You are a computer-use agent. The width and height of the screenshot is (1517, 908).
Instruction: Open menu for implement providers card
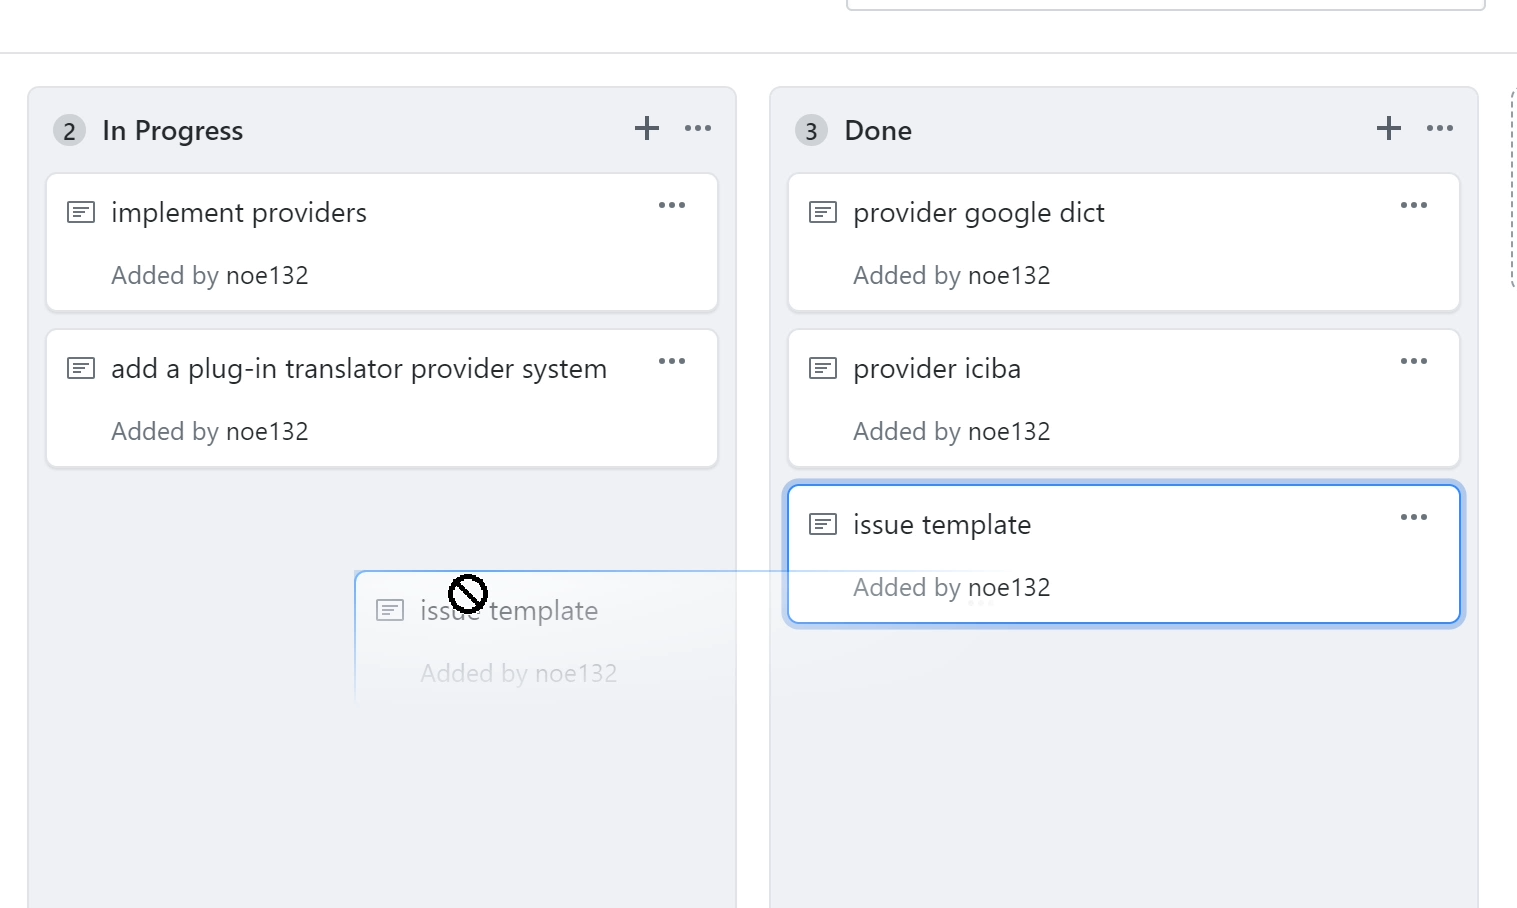click(x=672, y=205)
